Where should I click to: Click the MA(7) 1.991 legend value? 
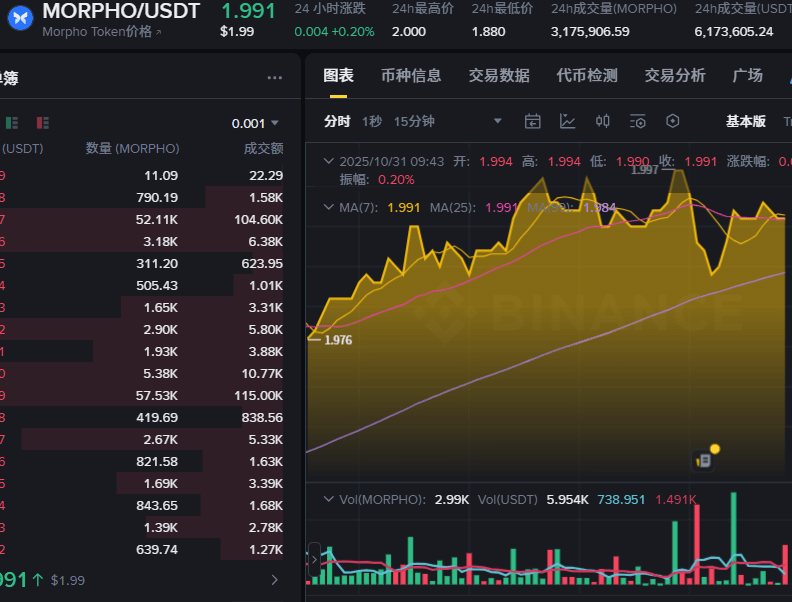[x=404, y=208]
